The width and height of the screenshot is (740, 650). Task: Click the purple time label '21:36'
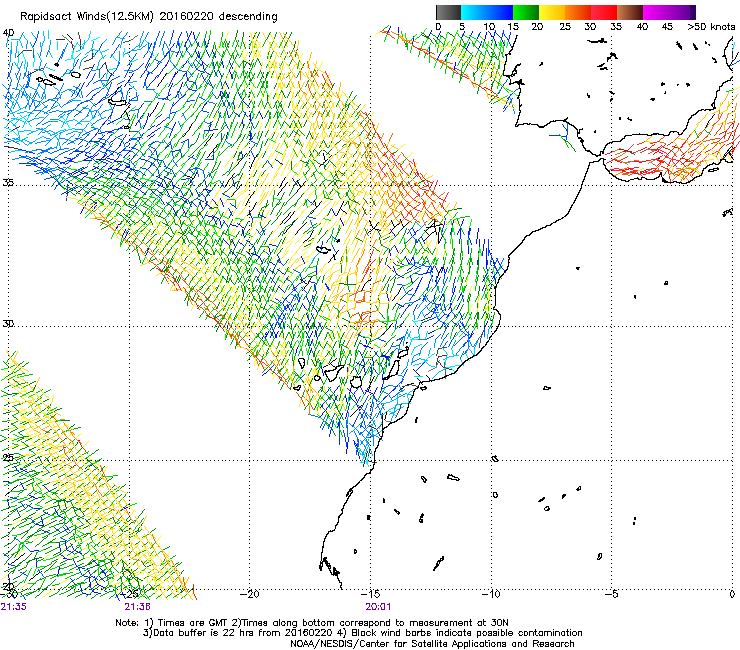pyautogui.click(x=137, y=607)
